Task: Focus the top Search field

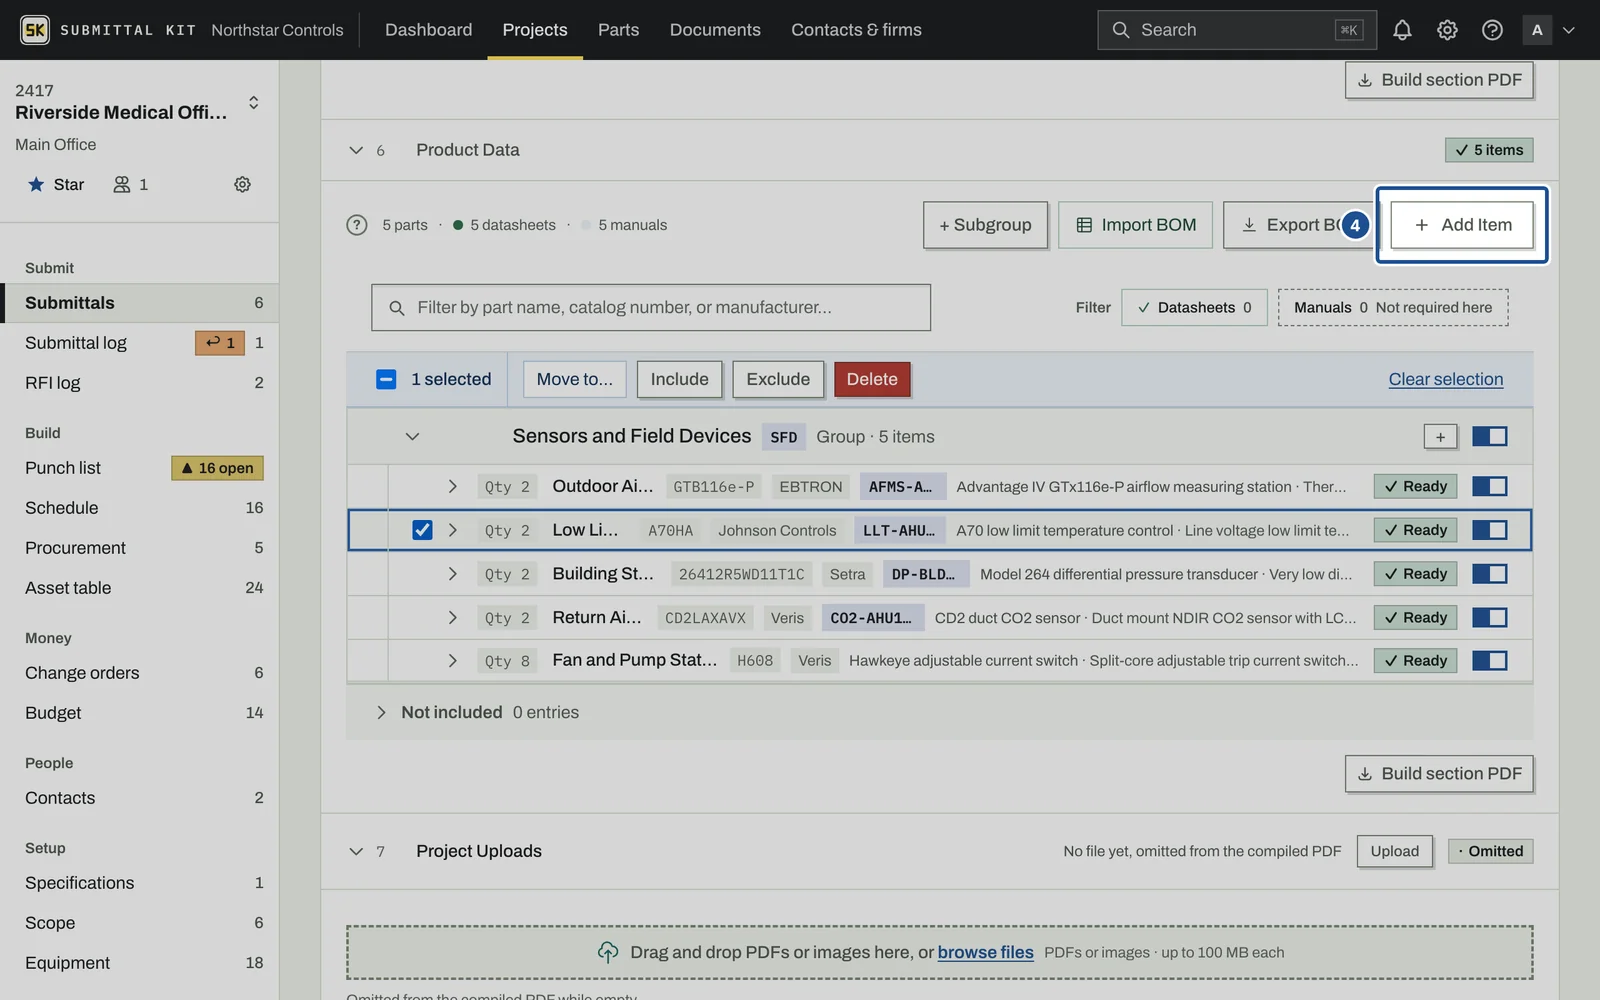Action: pyautogui.click(x=1236, y=30)
